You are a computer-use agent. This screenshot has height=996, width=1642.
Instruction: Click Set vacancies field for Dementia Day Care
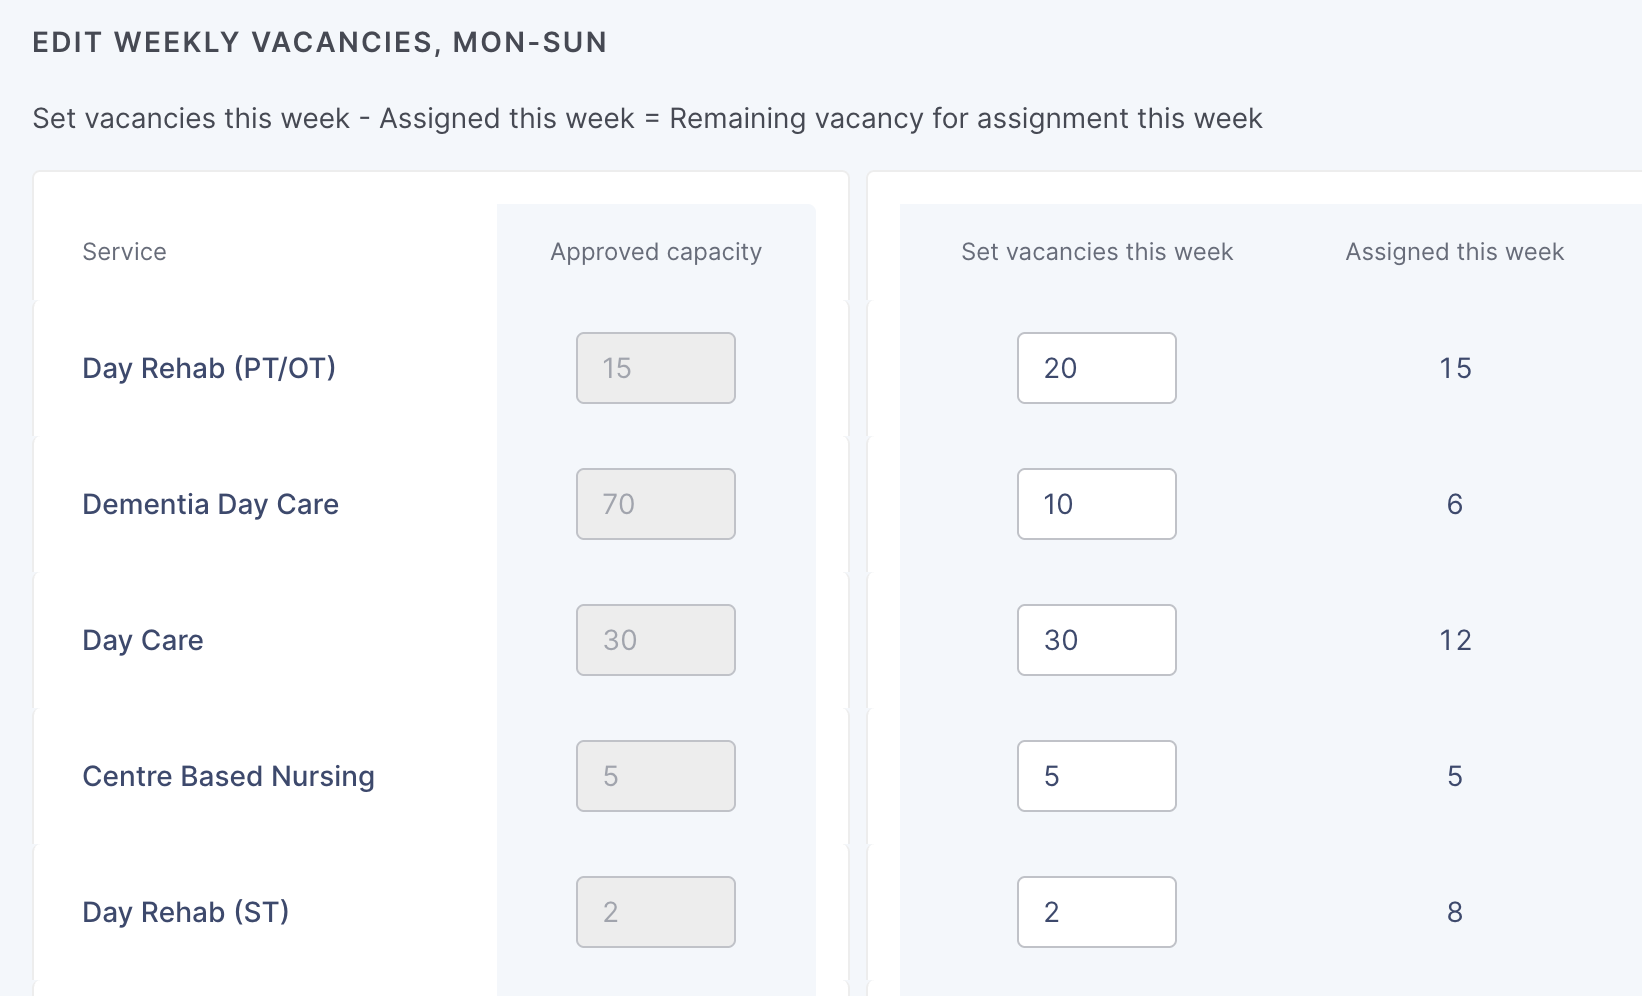click(1096, 504)
